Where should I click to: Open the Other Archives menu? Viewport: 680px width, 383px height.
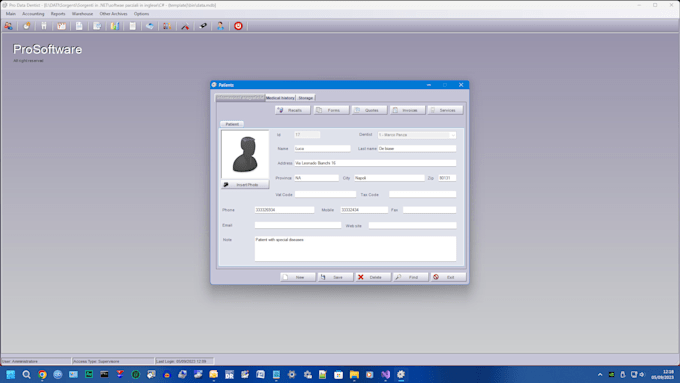114,14
